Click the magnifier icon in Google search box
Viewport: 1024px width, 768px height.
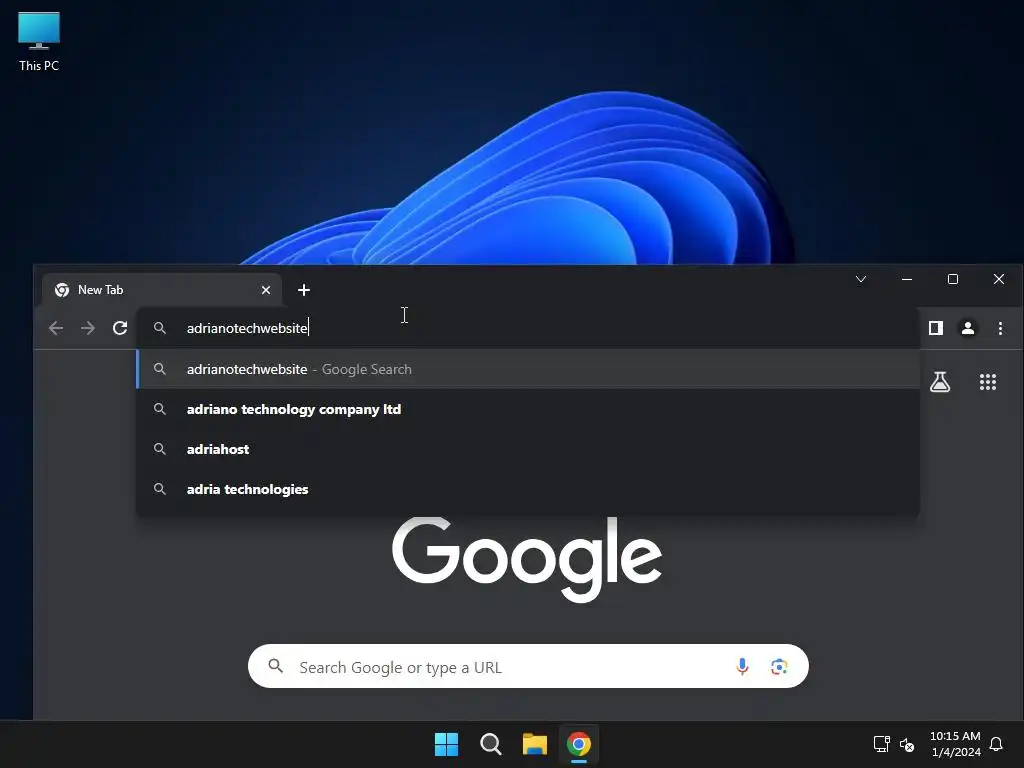click(276, 666)
